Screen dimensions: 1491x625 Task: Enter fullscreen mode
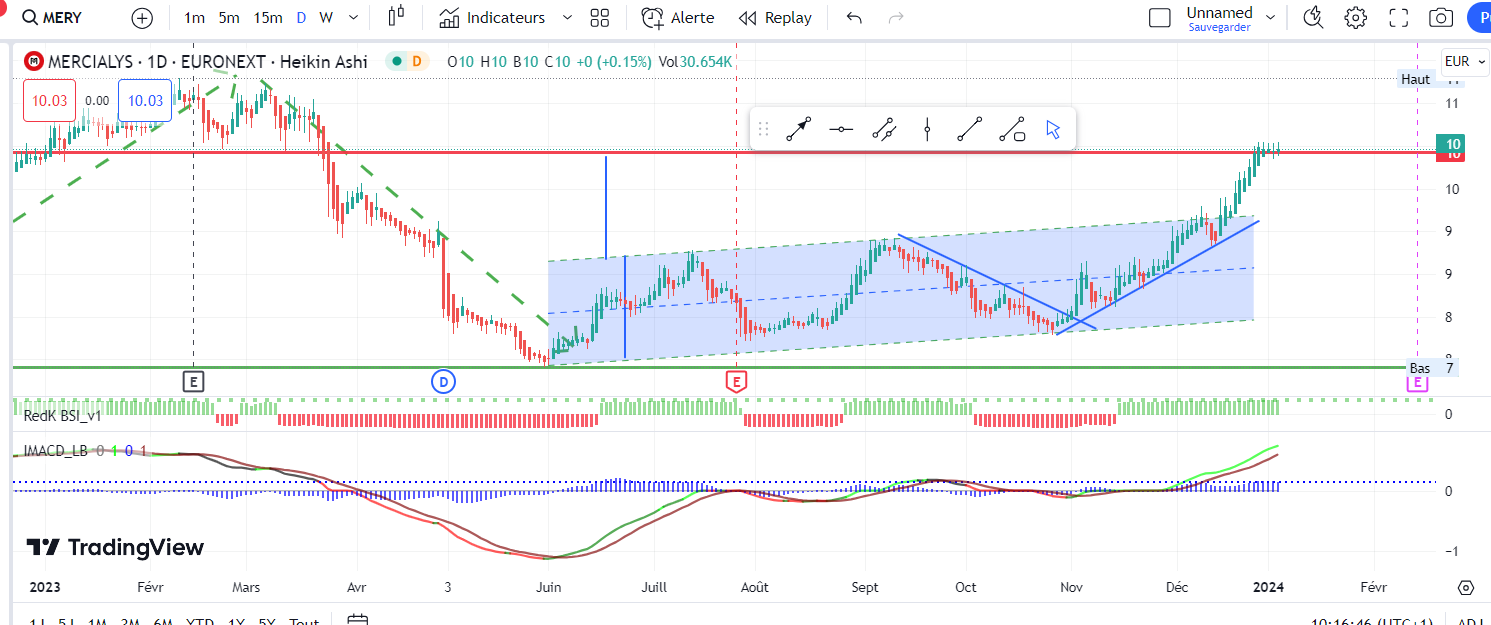coord(1399,18)
